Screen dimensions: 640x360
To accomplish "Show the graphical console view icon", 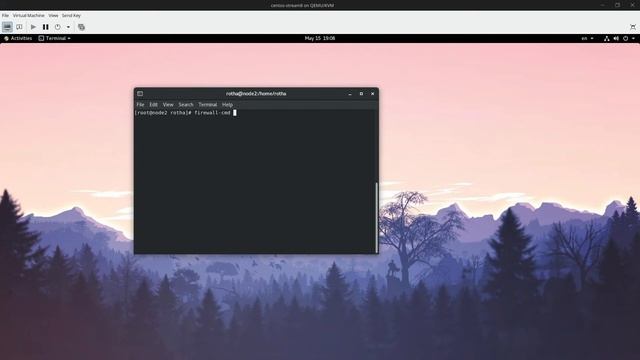I will [7, 27].
